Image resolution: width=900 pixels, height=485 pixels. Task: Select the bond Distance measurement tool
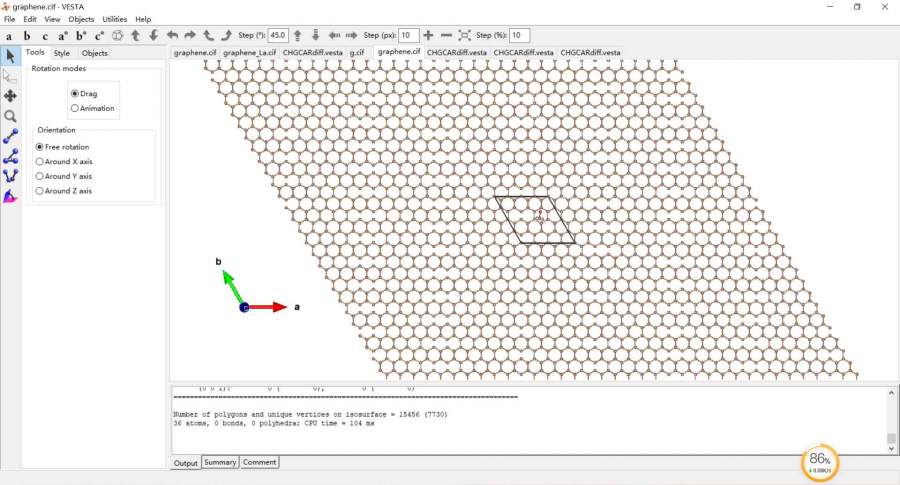(10, 136)
